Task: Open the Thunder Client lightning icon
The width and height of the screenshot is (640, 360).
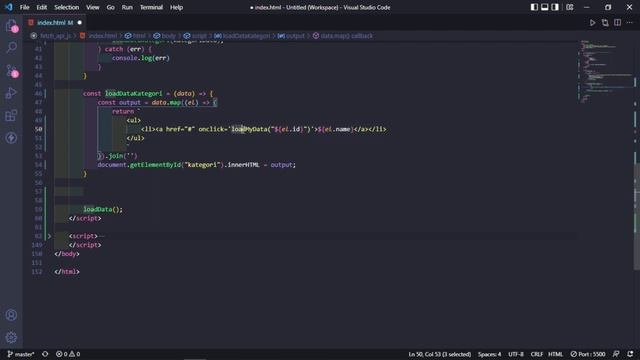Action: tap(11, 138)
